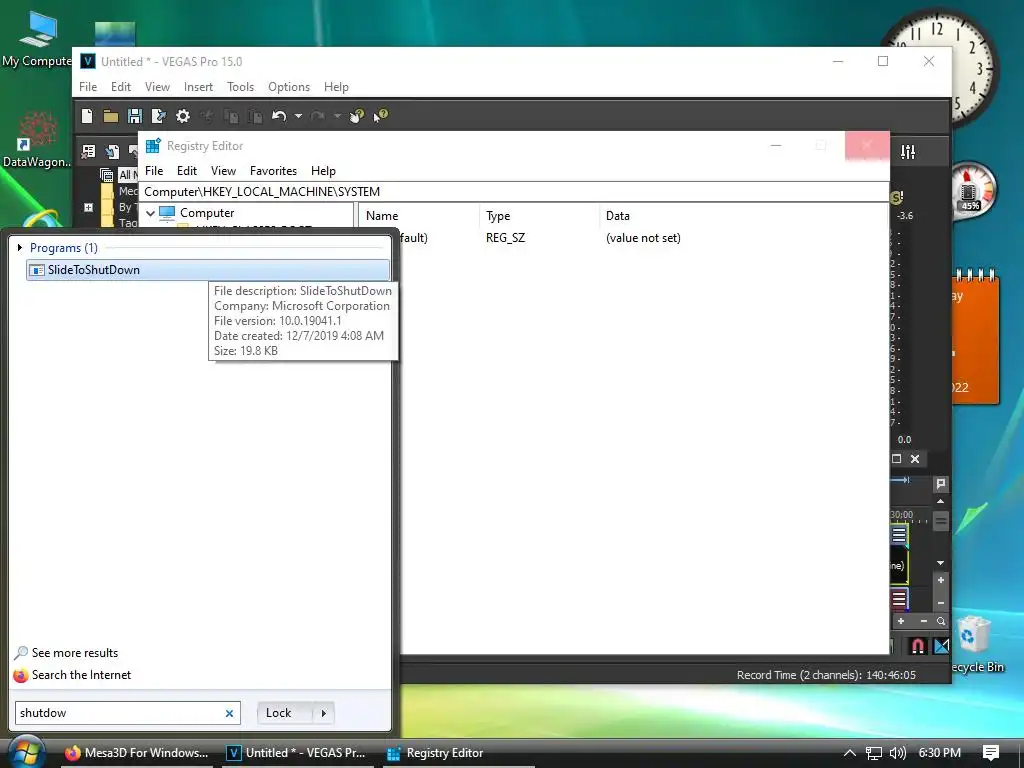Open VEGAS Insert menu
The image size is (1024, 768).
click(198, 87)
